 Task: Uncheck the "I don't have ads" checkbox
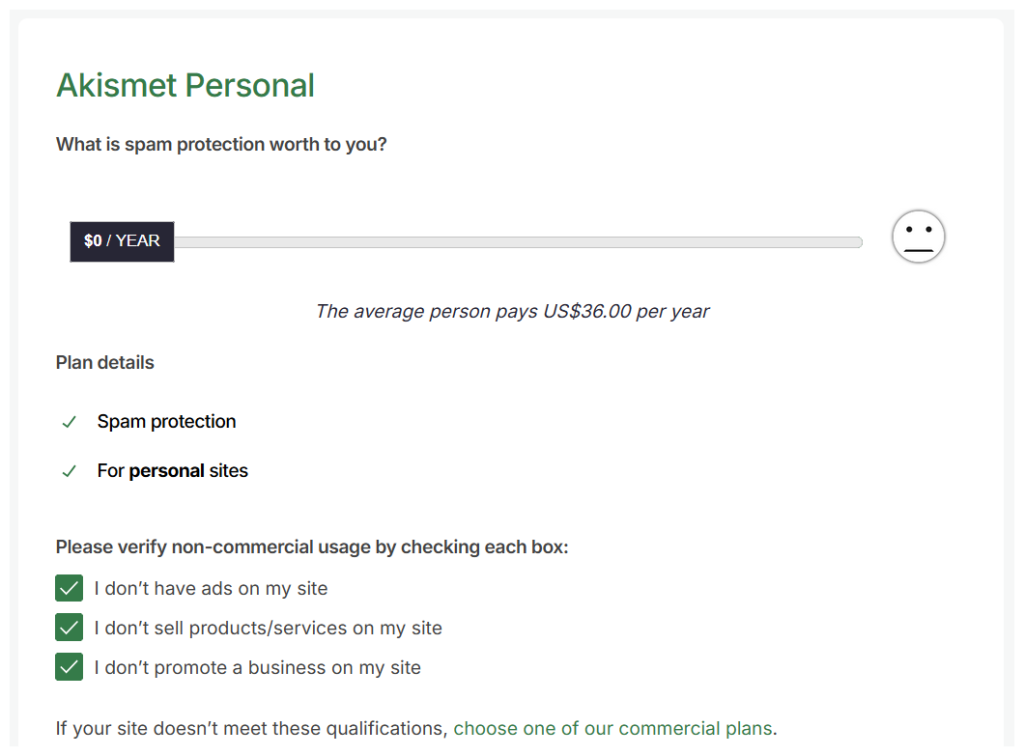pos(69,588)
